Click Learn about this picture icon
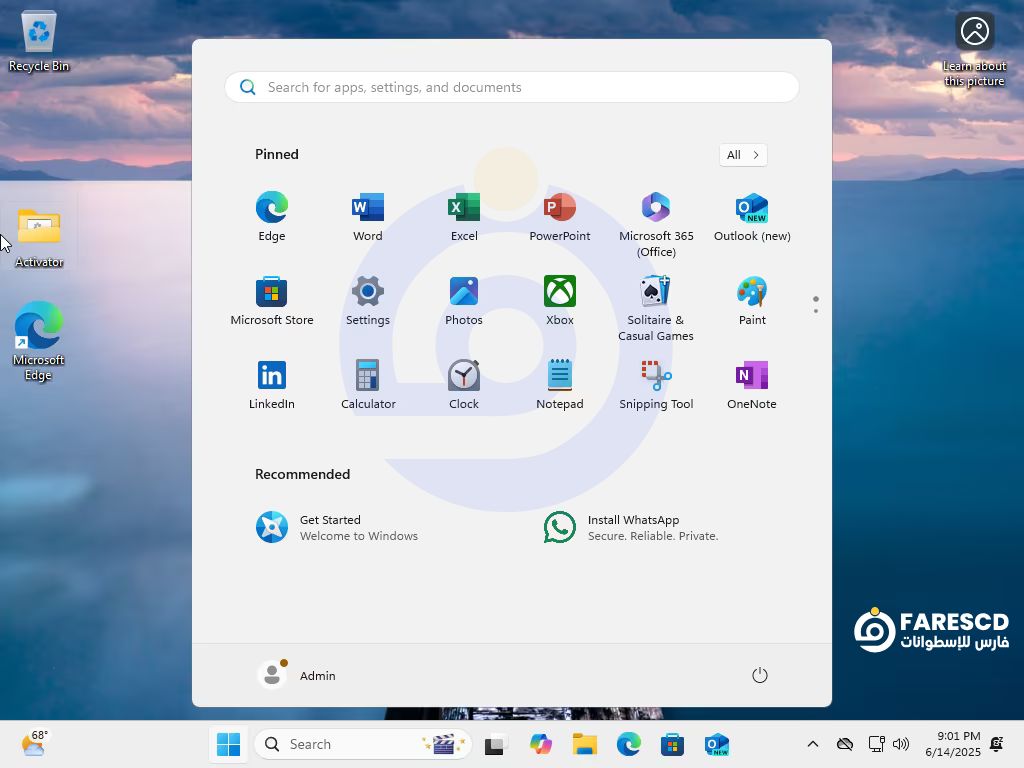Screen dimensions: 1024x768 click(x=974, y=50)
